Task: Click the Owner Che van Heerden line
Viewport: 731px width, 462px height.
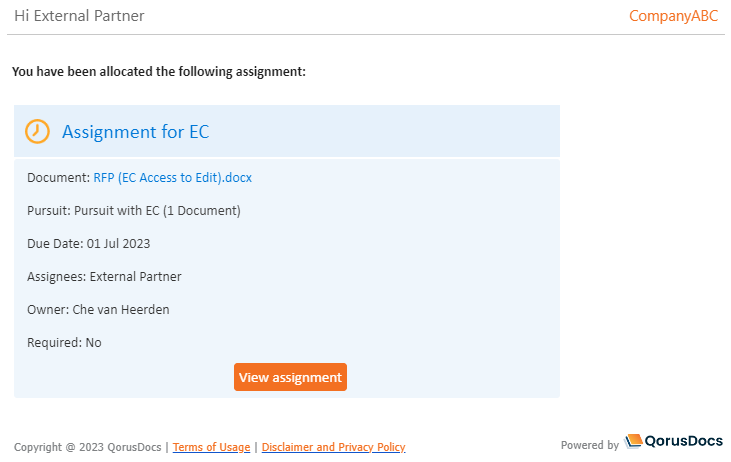Action: coord(98,310)
